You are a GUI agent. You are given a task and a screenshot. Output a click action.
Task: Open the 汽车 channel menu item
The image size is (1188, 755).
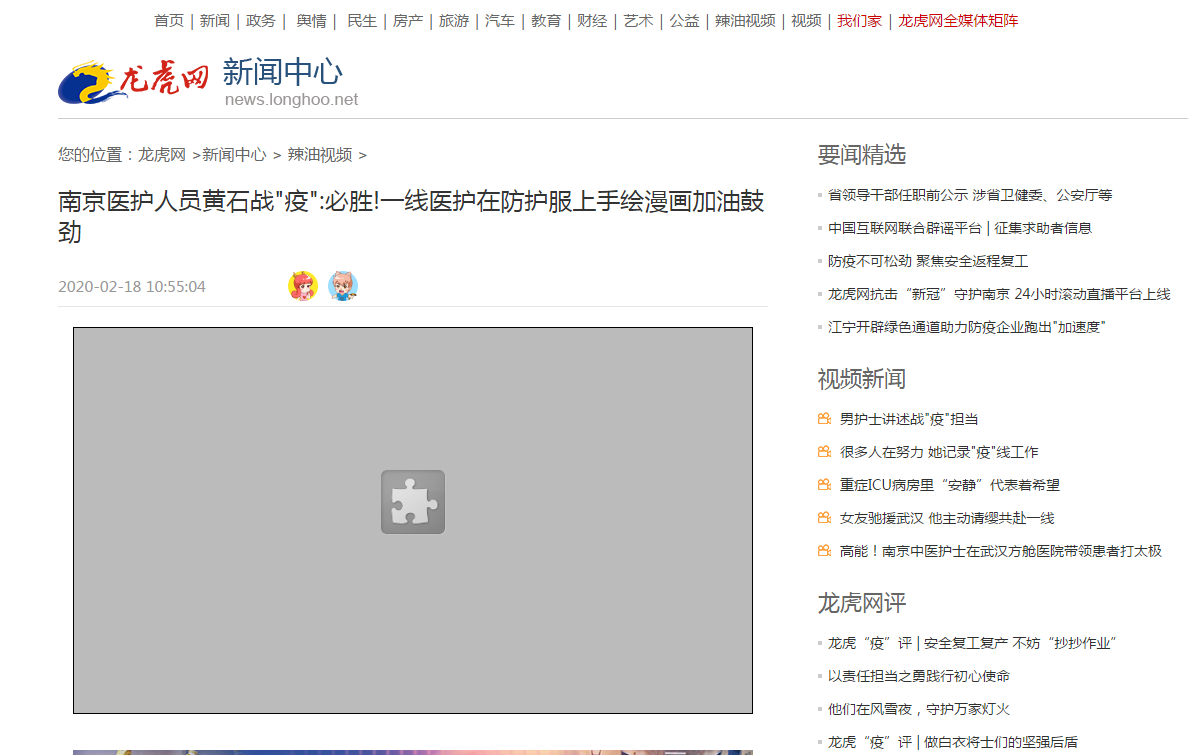click(499, 19)
